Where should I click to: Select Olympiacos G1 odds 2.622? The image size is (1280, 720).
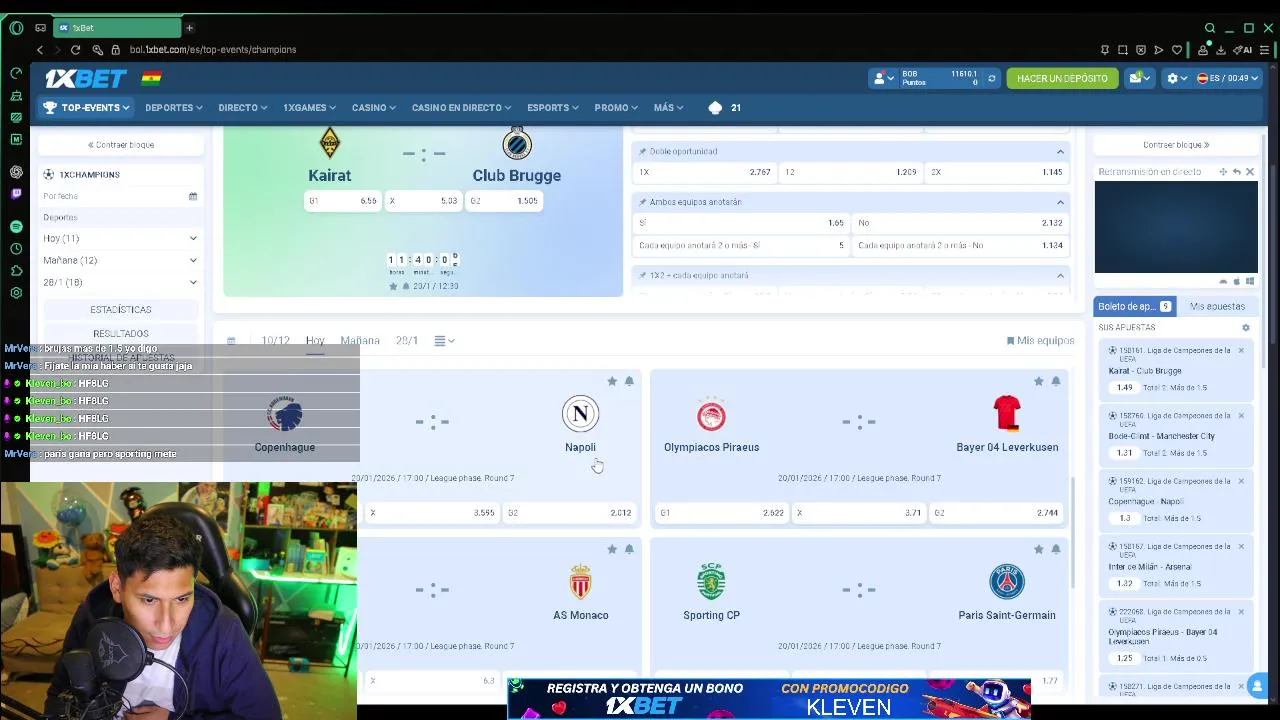point(721,513)
